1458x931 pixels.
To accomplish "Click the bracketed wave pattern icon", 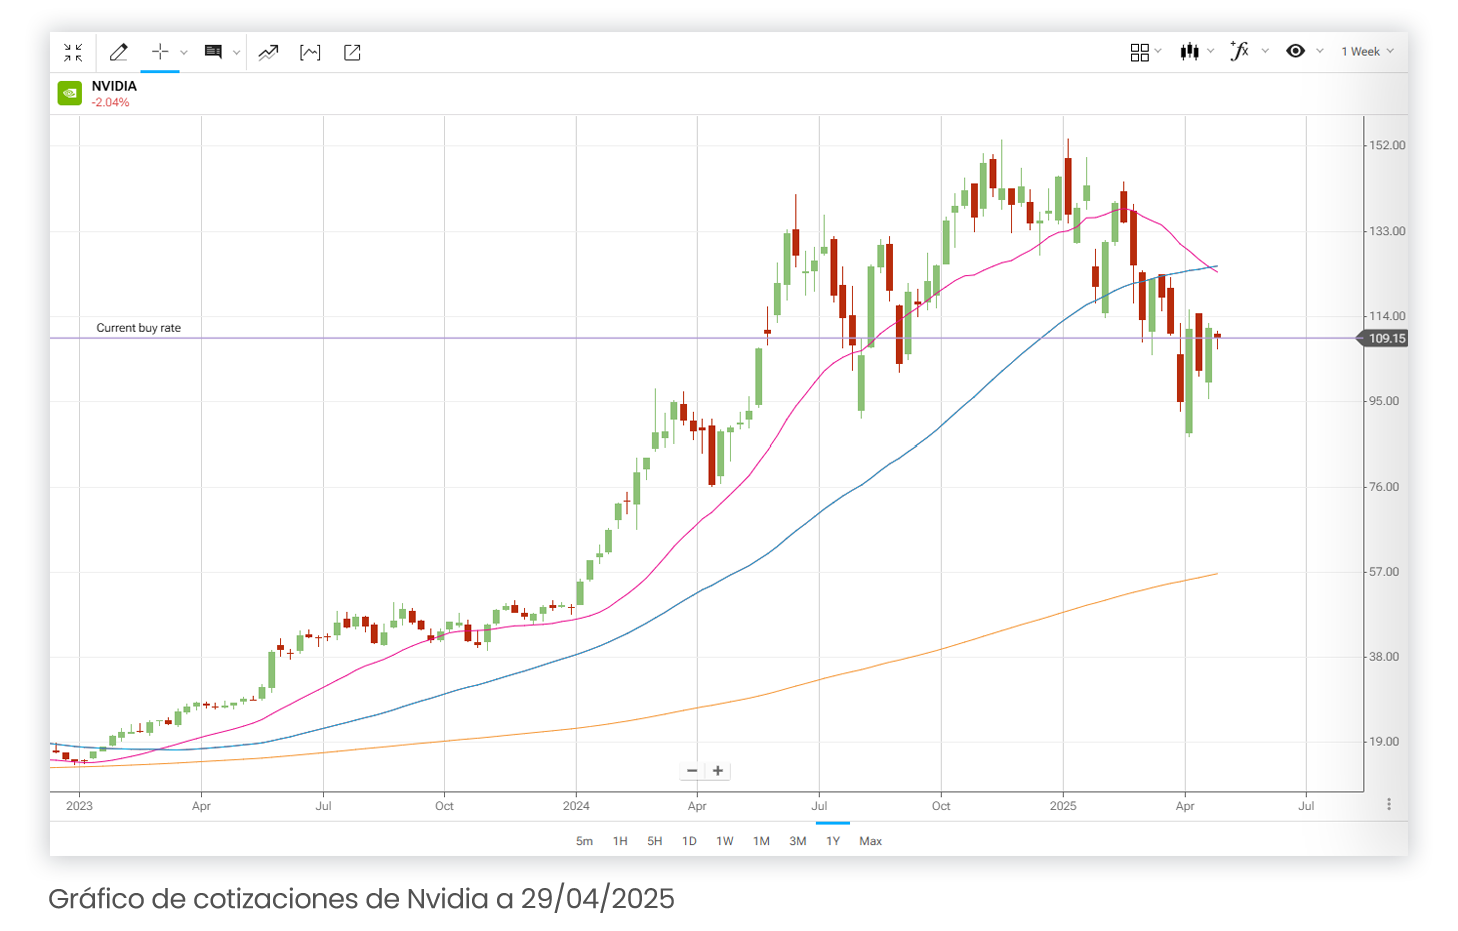I will [x=310, y=53].
